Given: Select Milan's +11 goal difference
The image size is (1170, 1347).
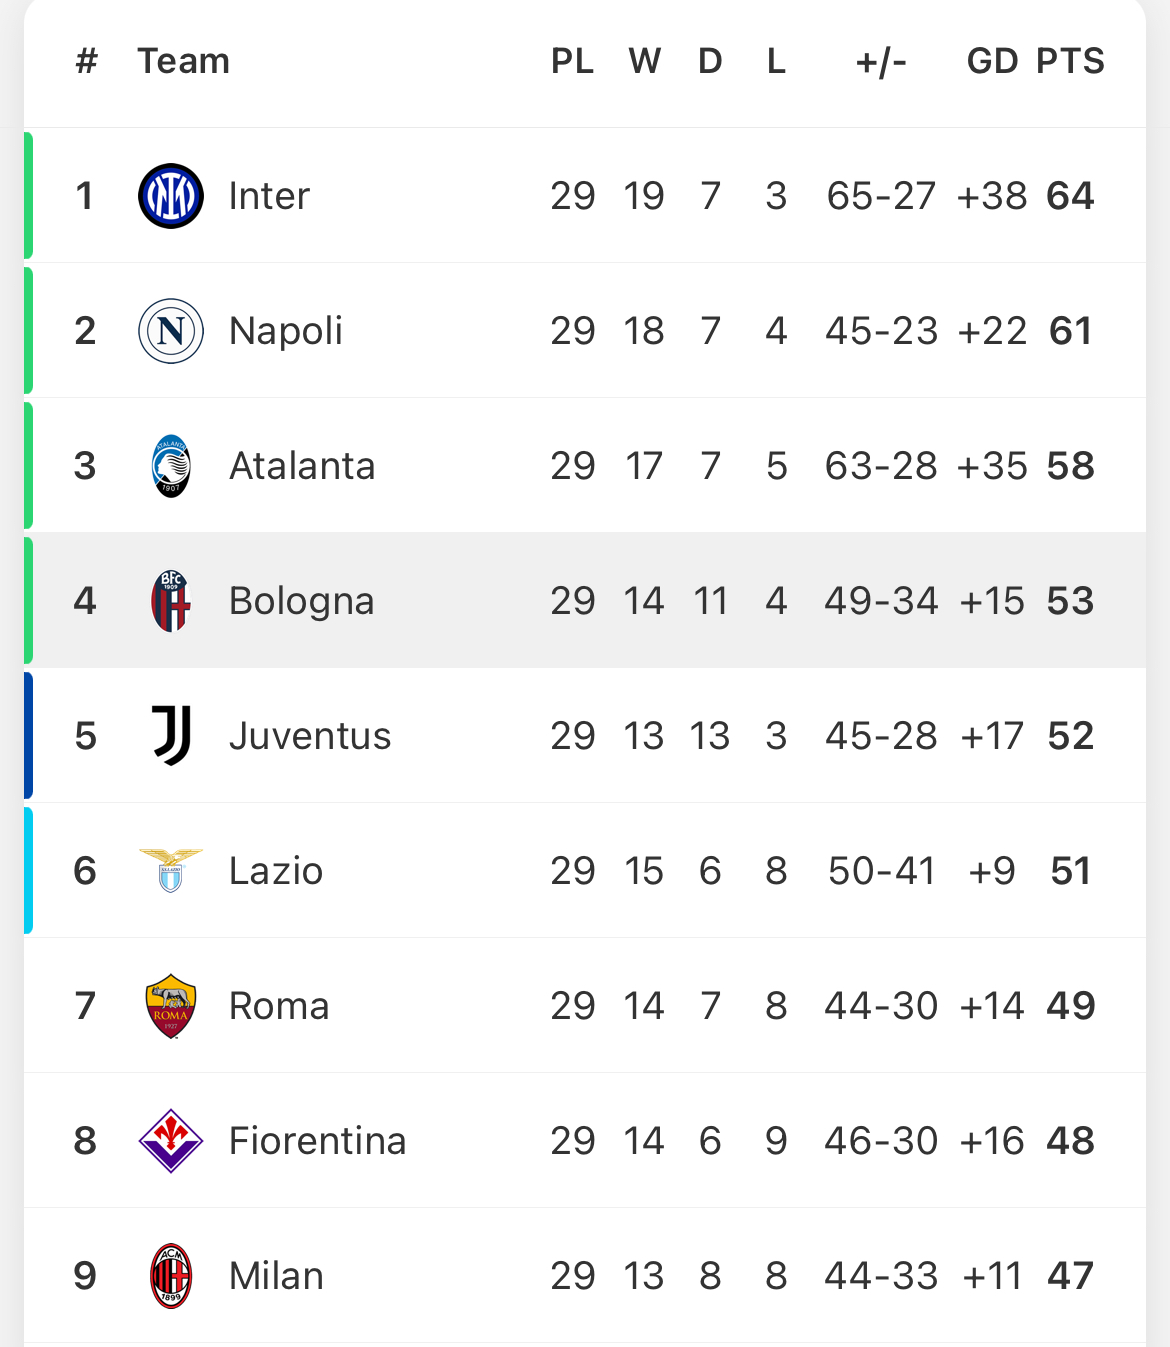Looking at the screenshot, I should tap(992, 1276).
